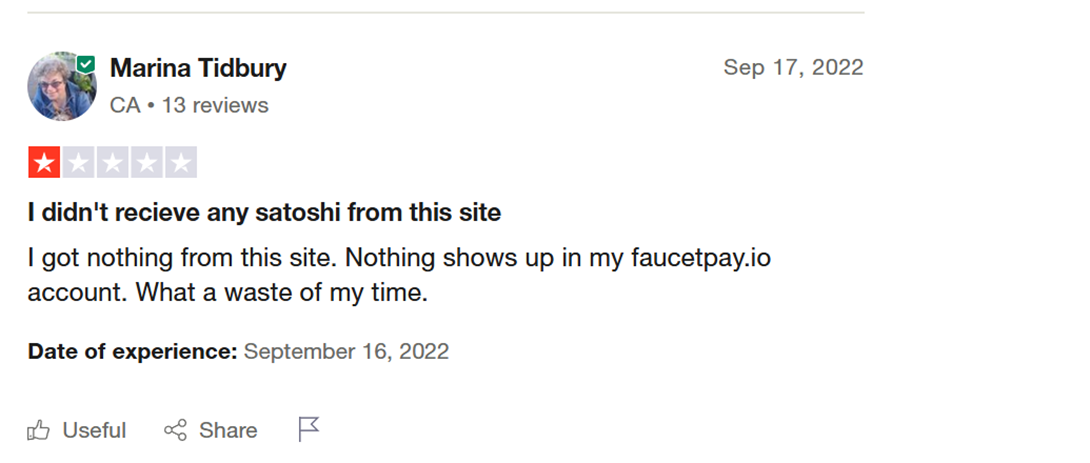Image resolution: width=1090 pixels, height=463 pixels.
Task: Open the review title about satoshi
Action: point(264,213)
